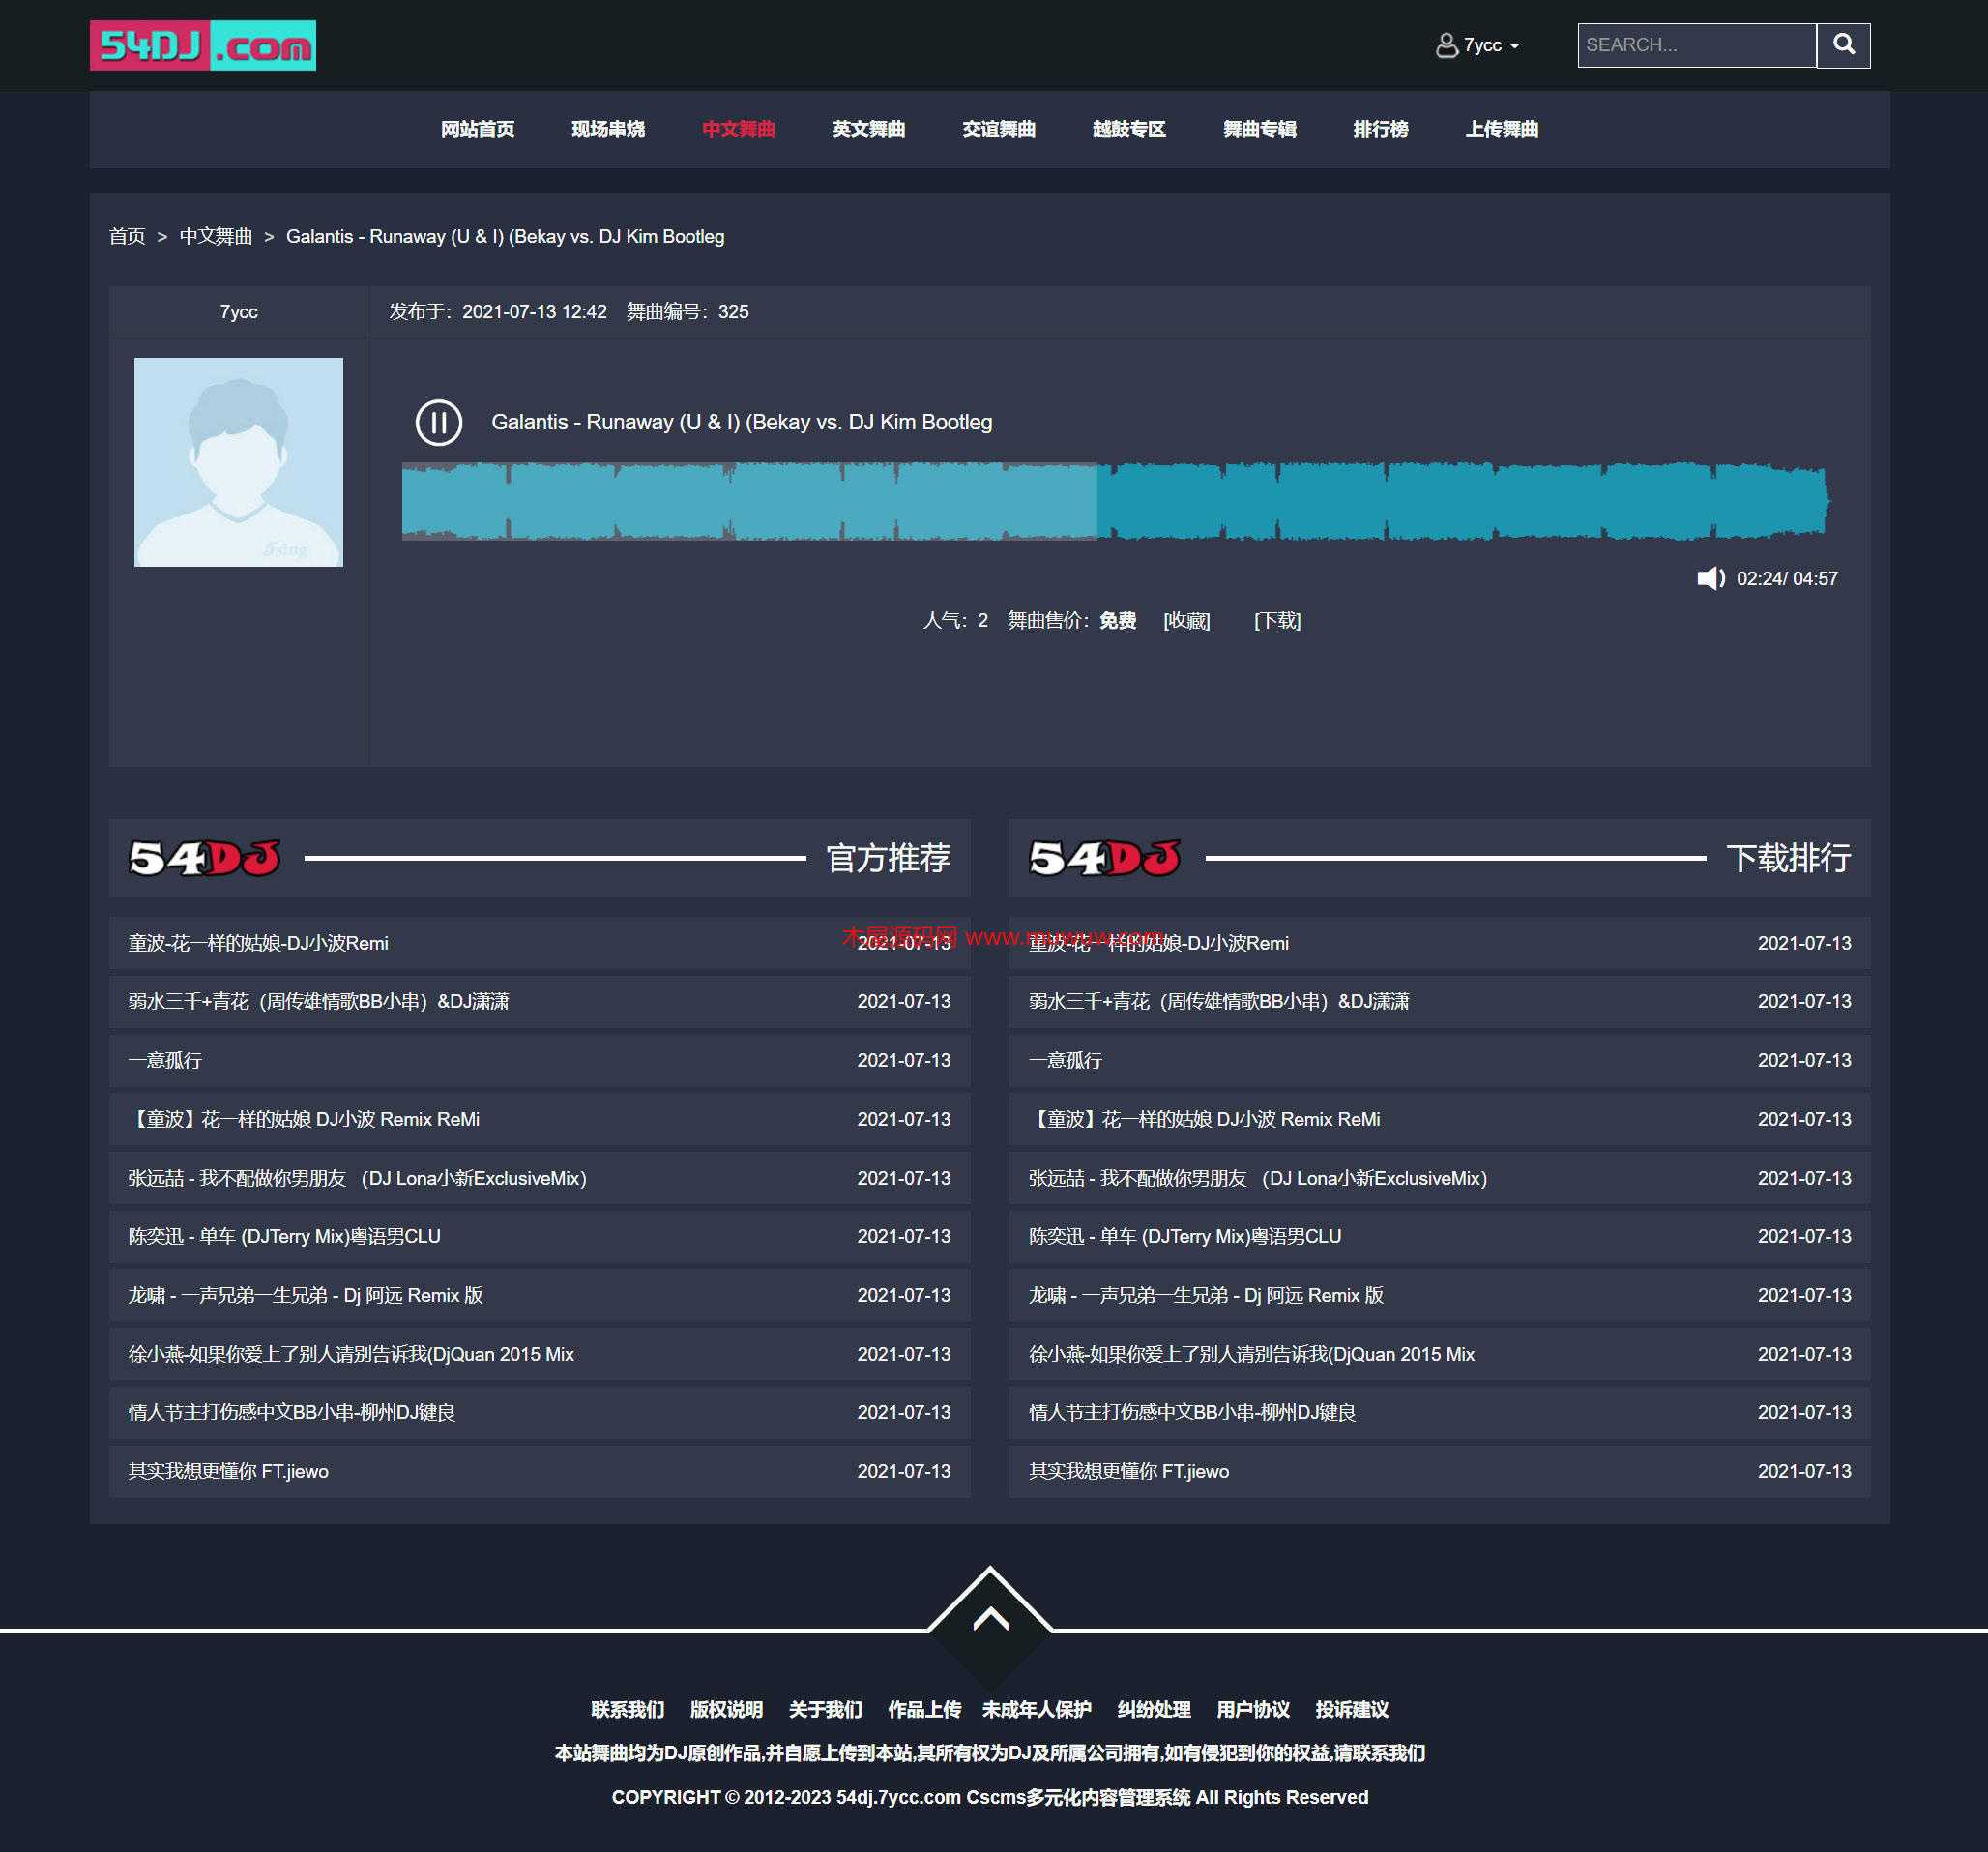Click the uploader avatar thumbnail
This screenshot has height=1852, width=1988.
click(x=238, y=462)
